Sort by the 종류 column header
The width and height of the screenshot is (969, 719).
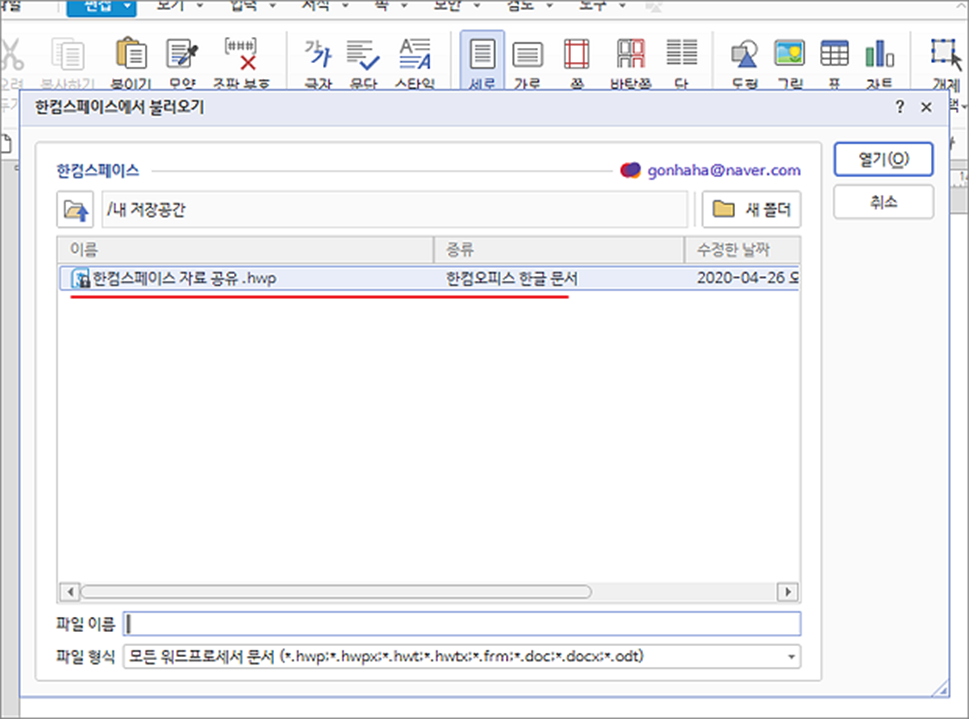[x=559, y=250]
